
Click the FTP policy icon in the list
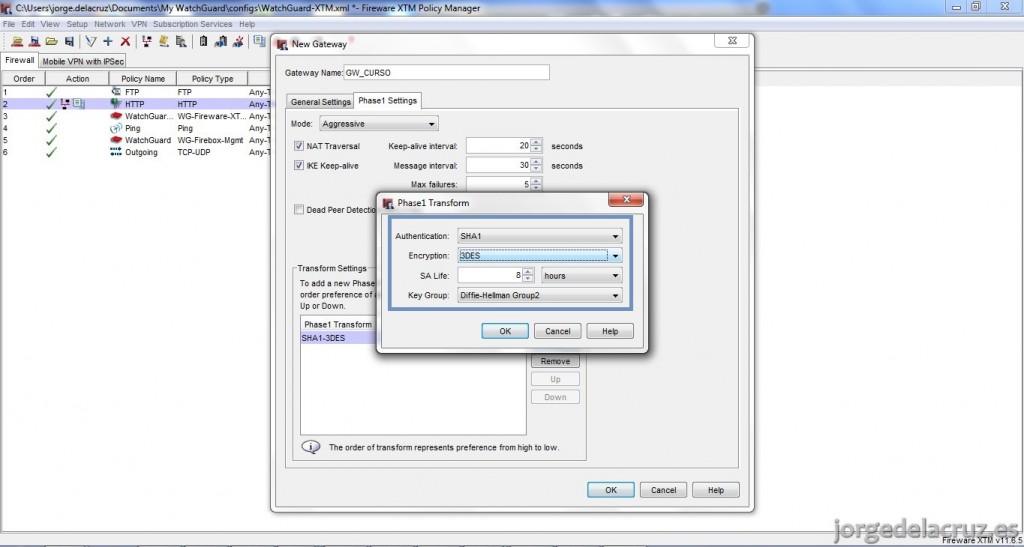116,92
